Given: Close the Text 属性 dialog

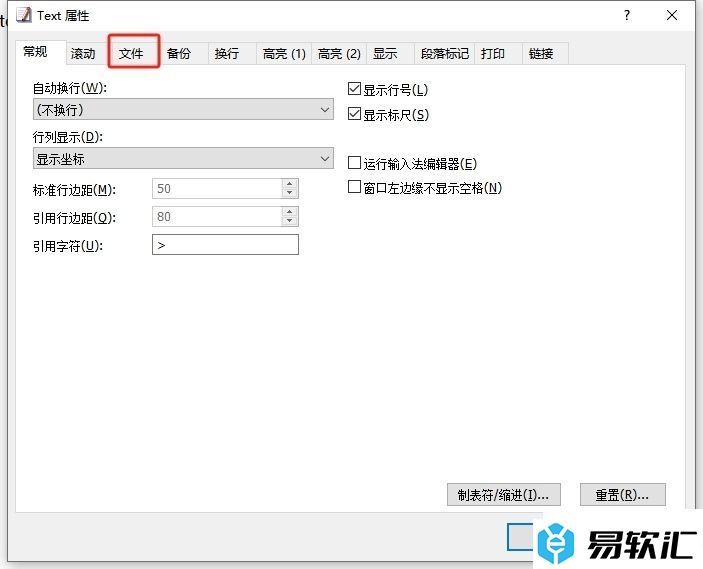Looking at the screenshot, I should (672, 16).
